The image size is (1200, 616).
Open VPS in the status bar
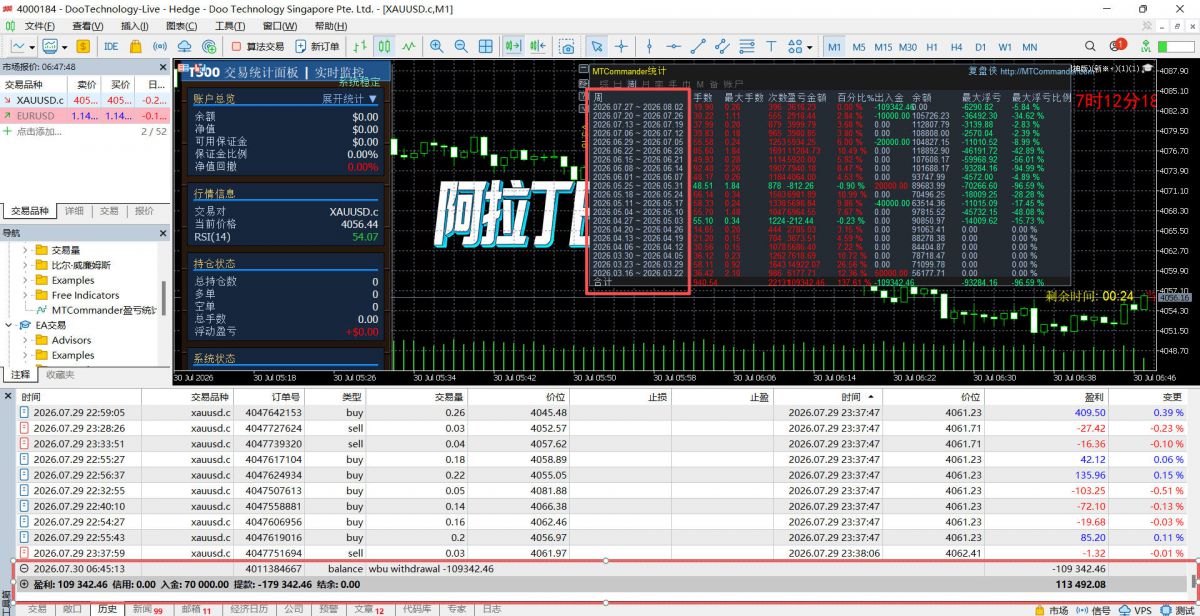click(1136, 609)
